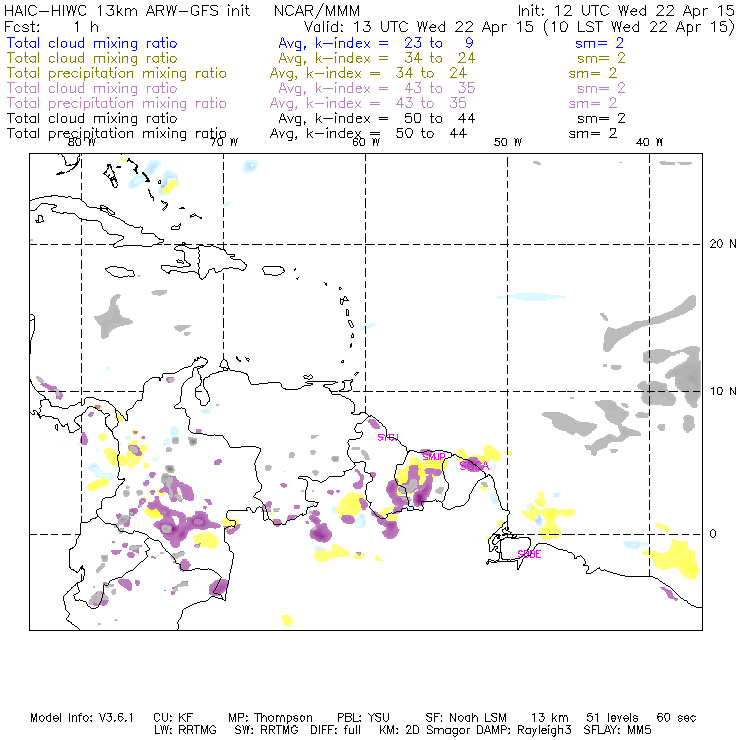Click the "LW: RRTMG" longwave text
Image resolution: width=740 pixels, height=740 pixels.
click(x=185, y=730)
